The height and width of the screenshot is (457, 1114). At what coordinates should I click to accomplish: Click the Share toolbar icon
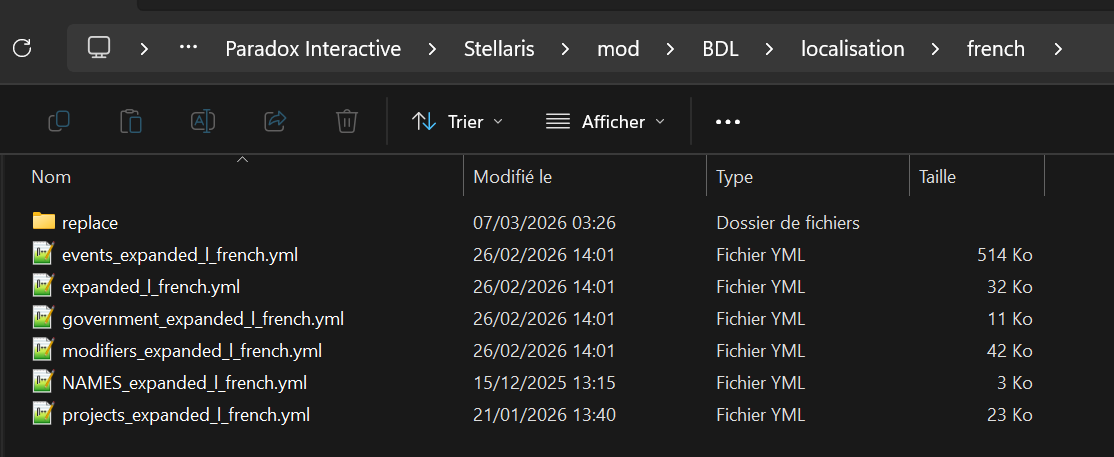[275, 122]
